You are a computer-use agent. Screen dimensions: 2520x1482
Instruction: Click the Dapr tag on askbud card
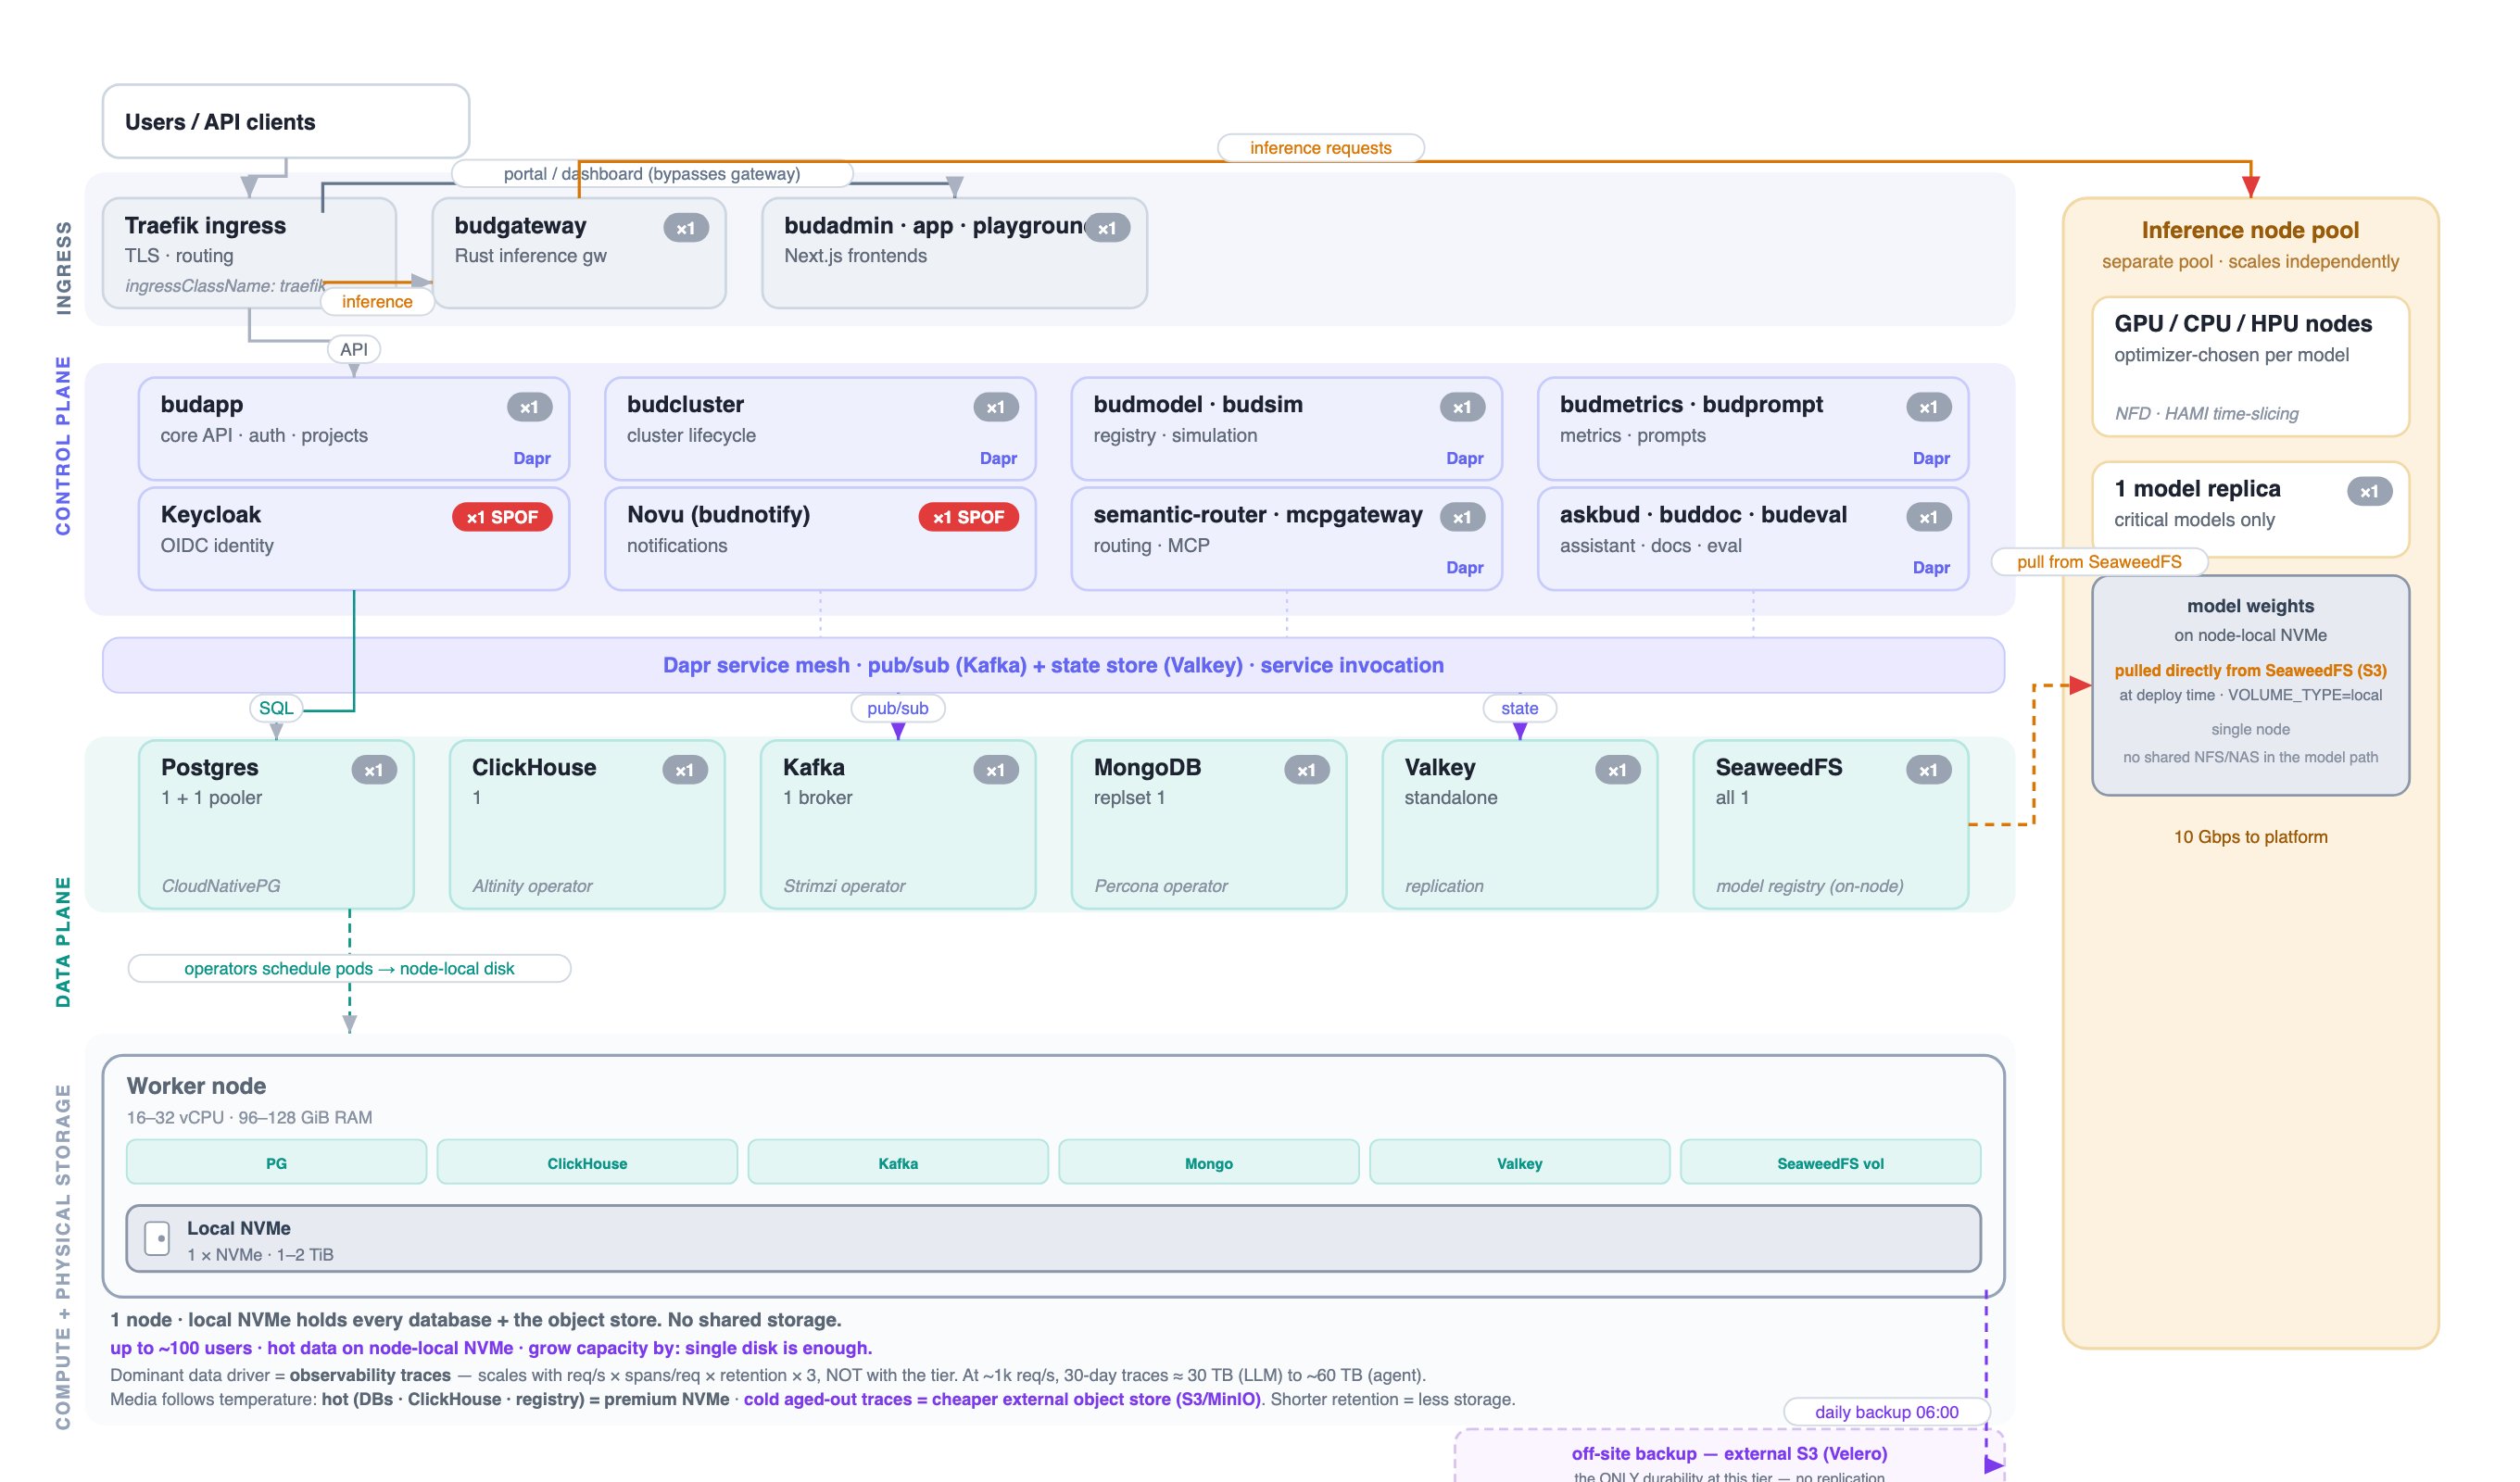pos(1931,567)
